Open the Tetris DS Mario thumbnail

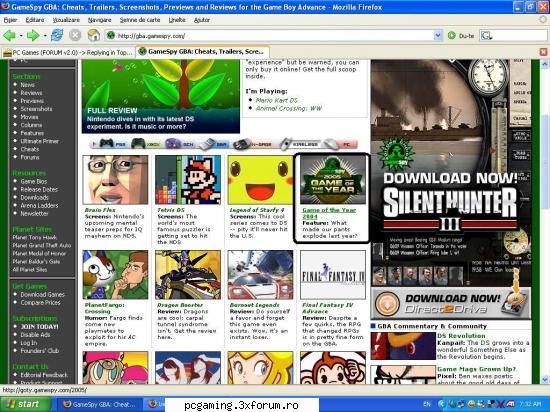coord(188,180)
